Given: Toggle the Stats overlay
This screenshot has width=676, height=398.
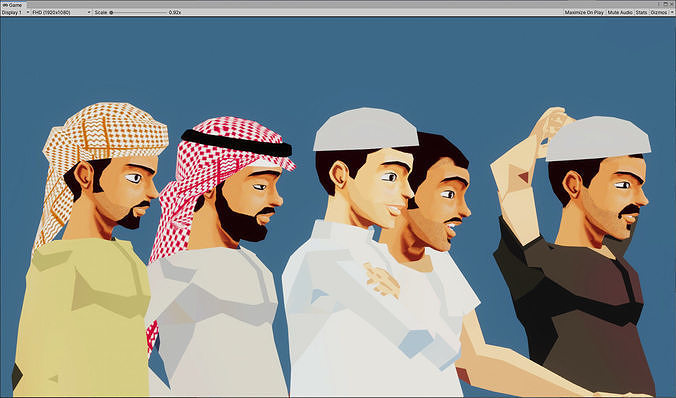Looking at the screenshot, I should (x=641, y=13).
